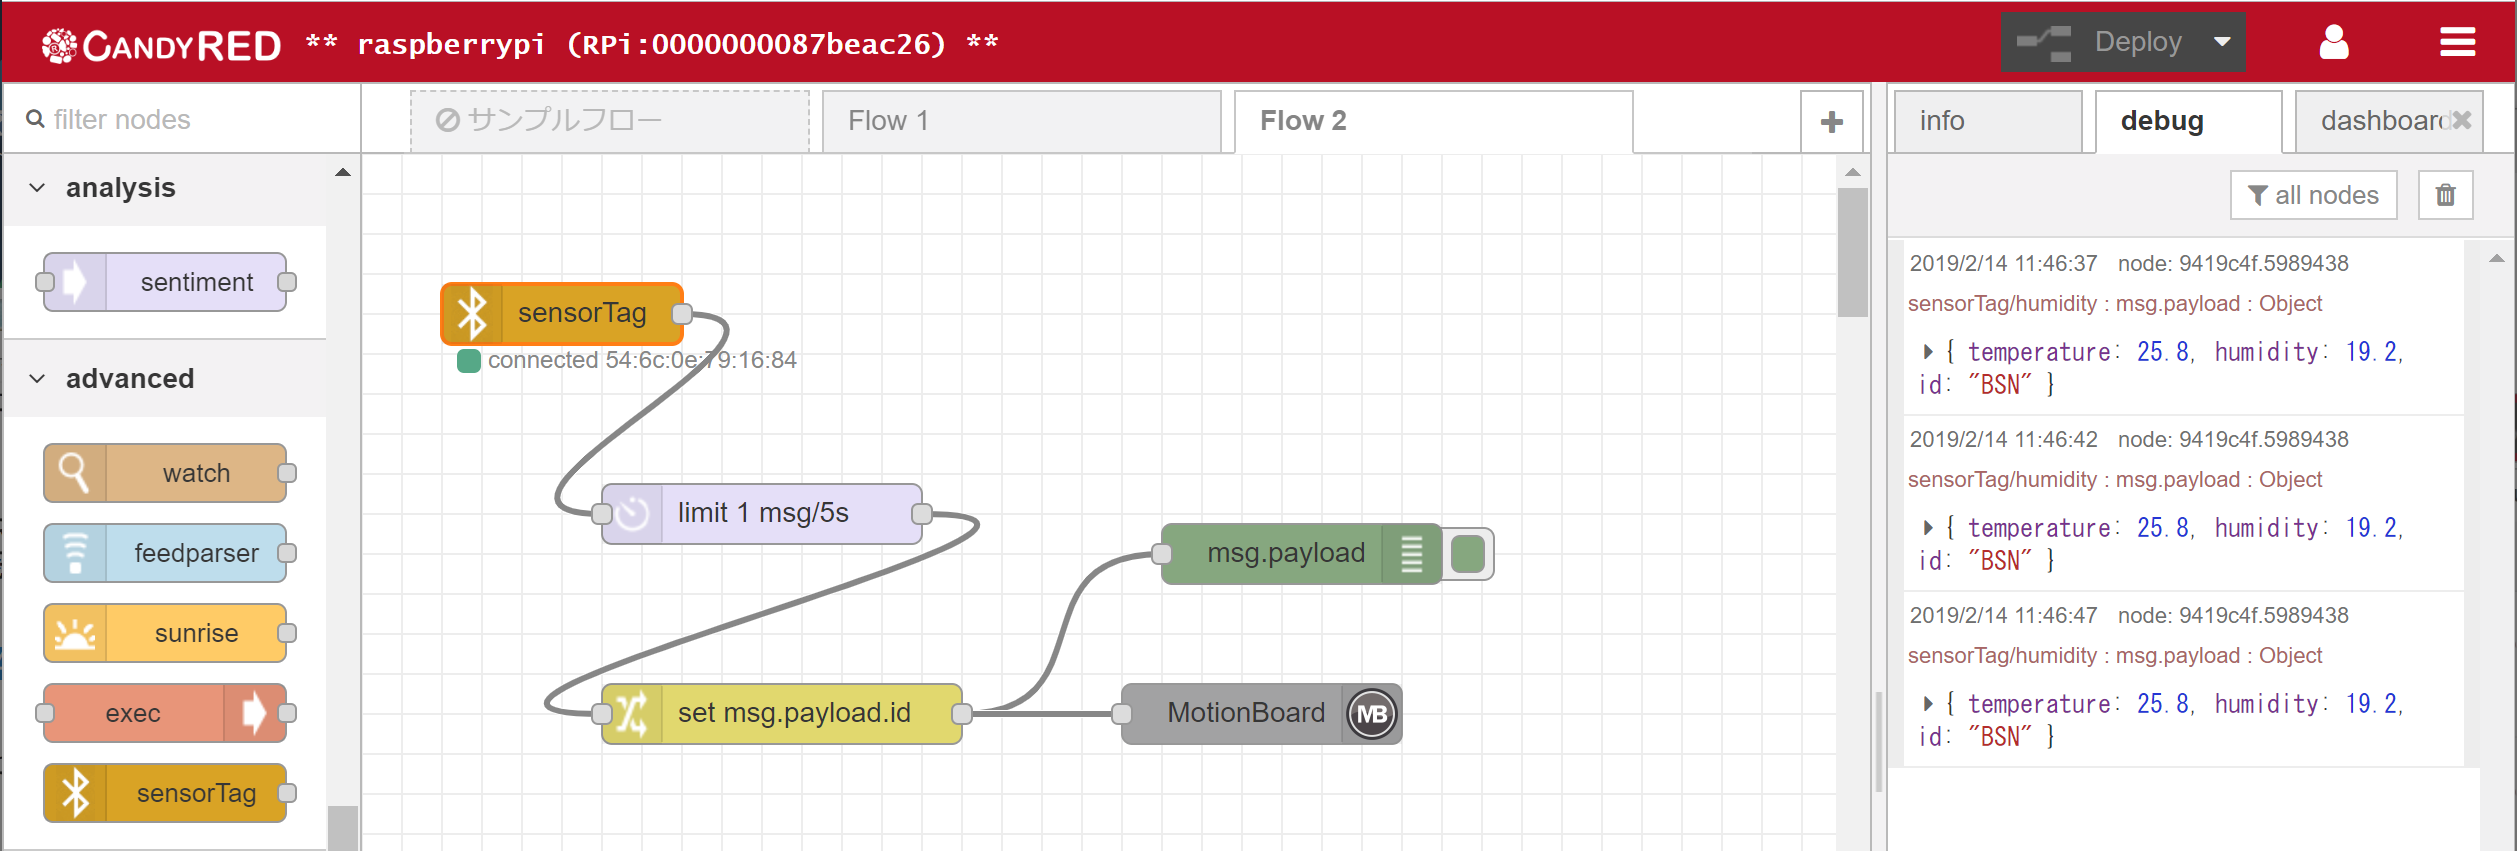Click the connected 54:6c:0e:79:16:84 status text
Viewport: 2517px width, 851px height.
pyautogui.click(x=642, y=360)
